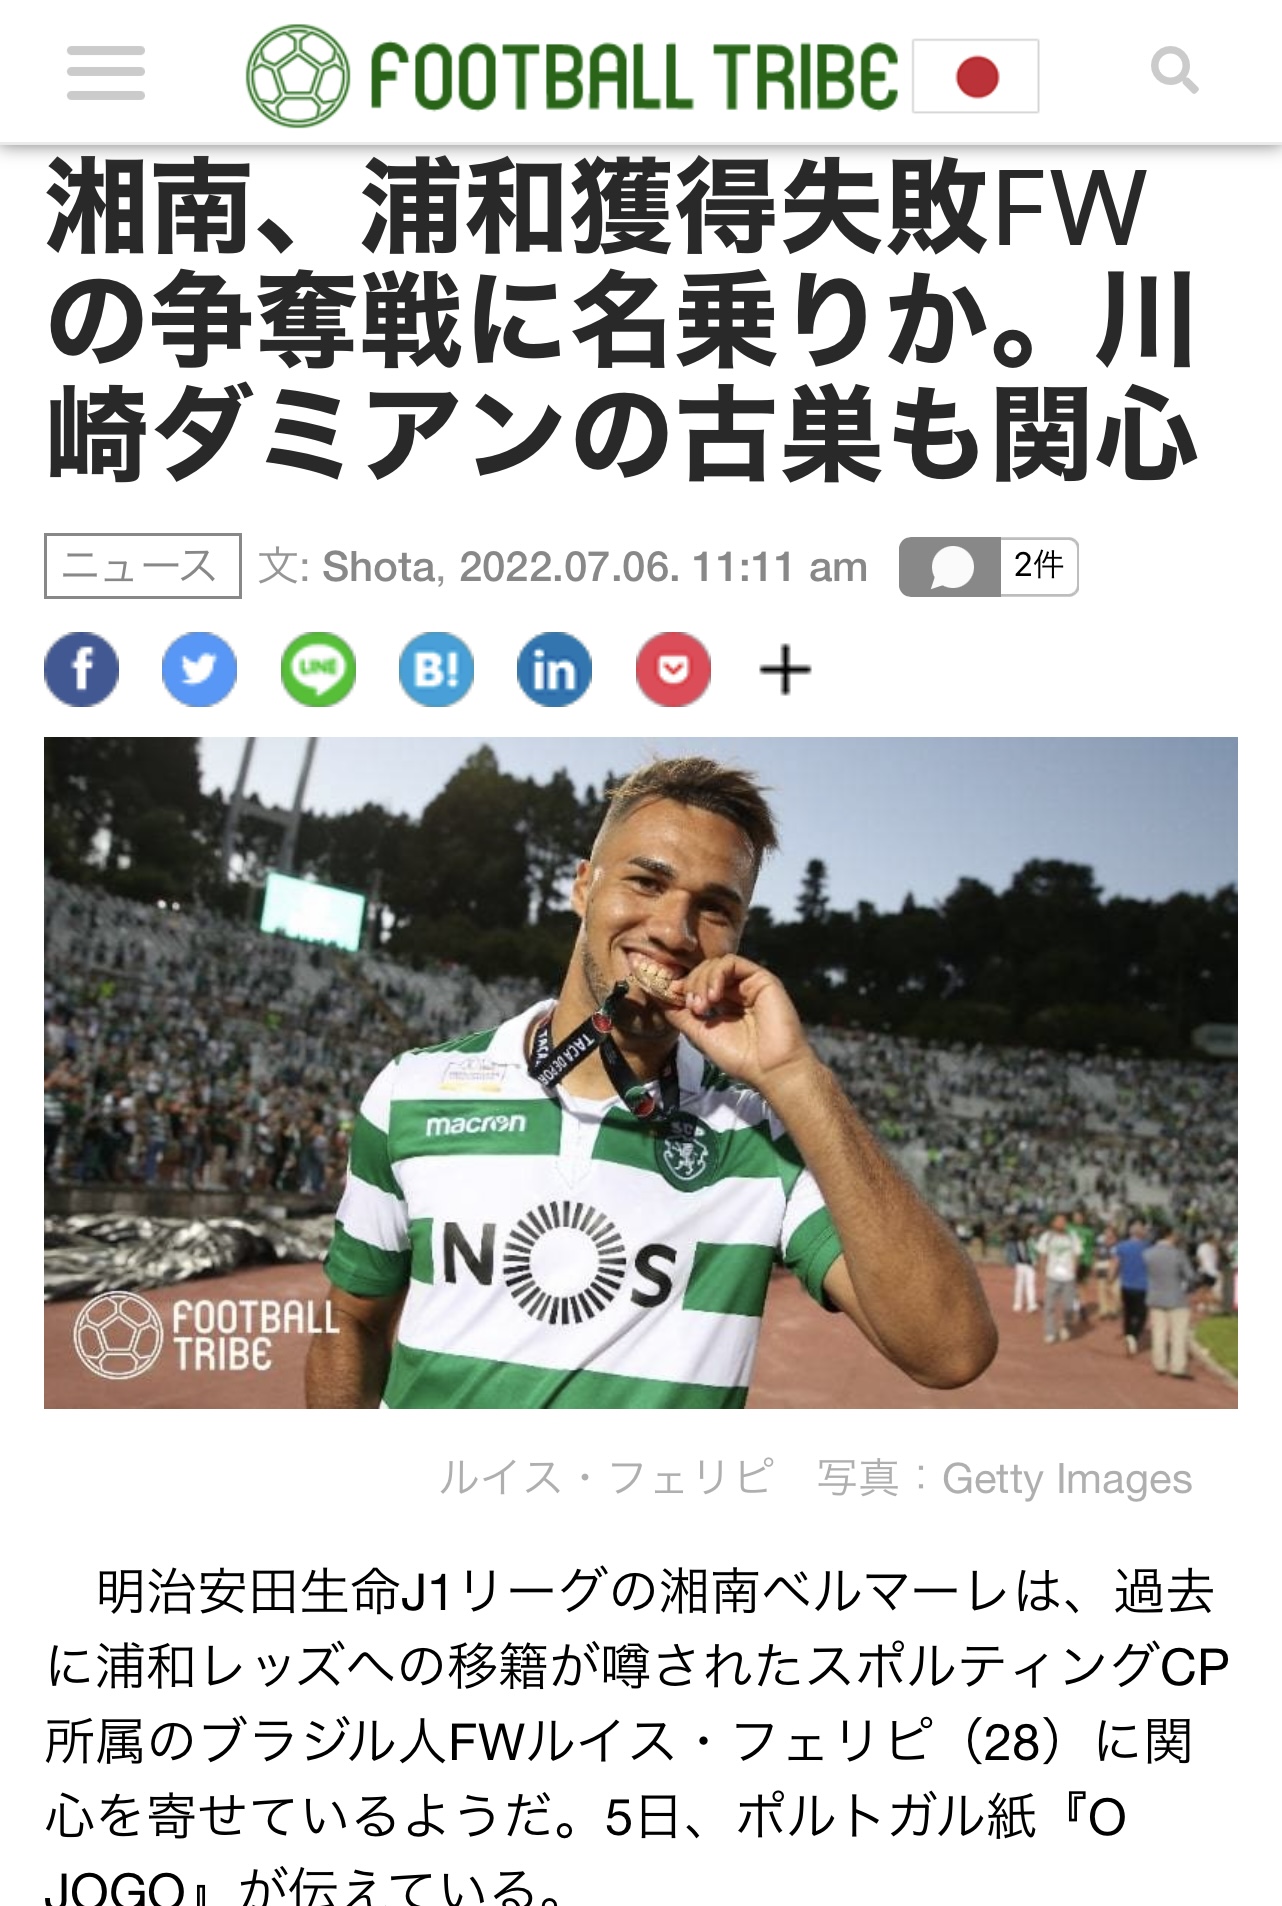Open the article headline

621,320
